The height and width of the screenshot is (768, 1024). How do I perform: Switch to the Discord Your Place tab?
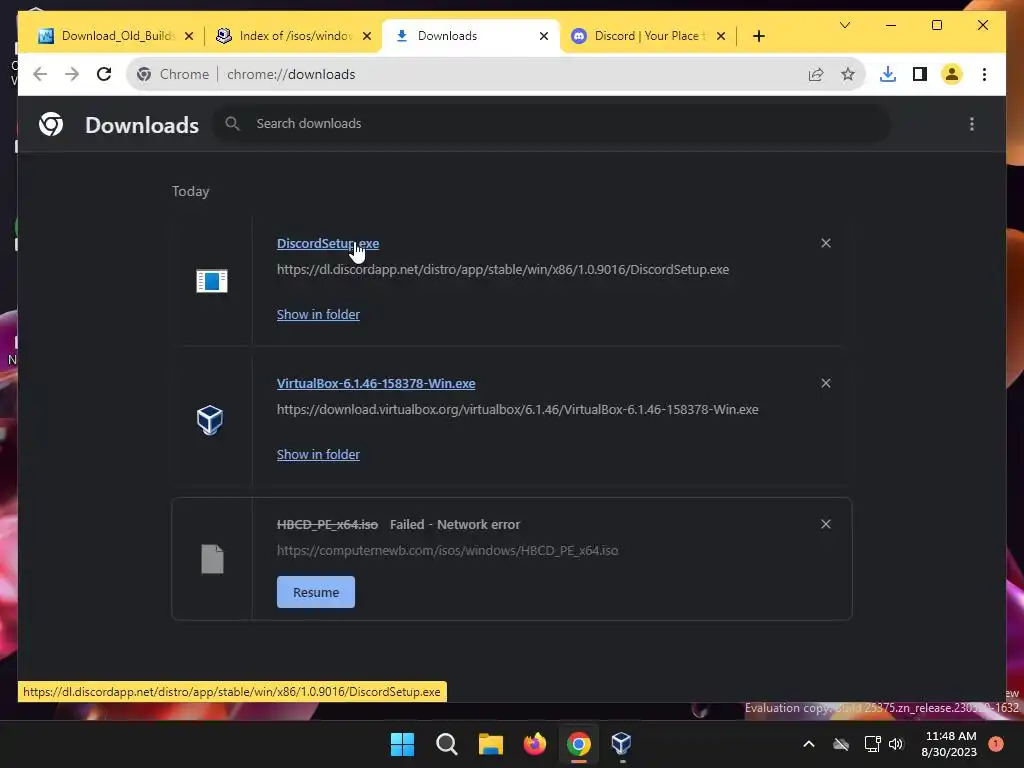click(649, 36)
